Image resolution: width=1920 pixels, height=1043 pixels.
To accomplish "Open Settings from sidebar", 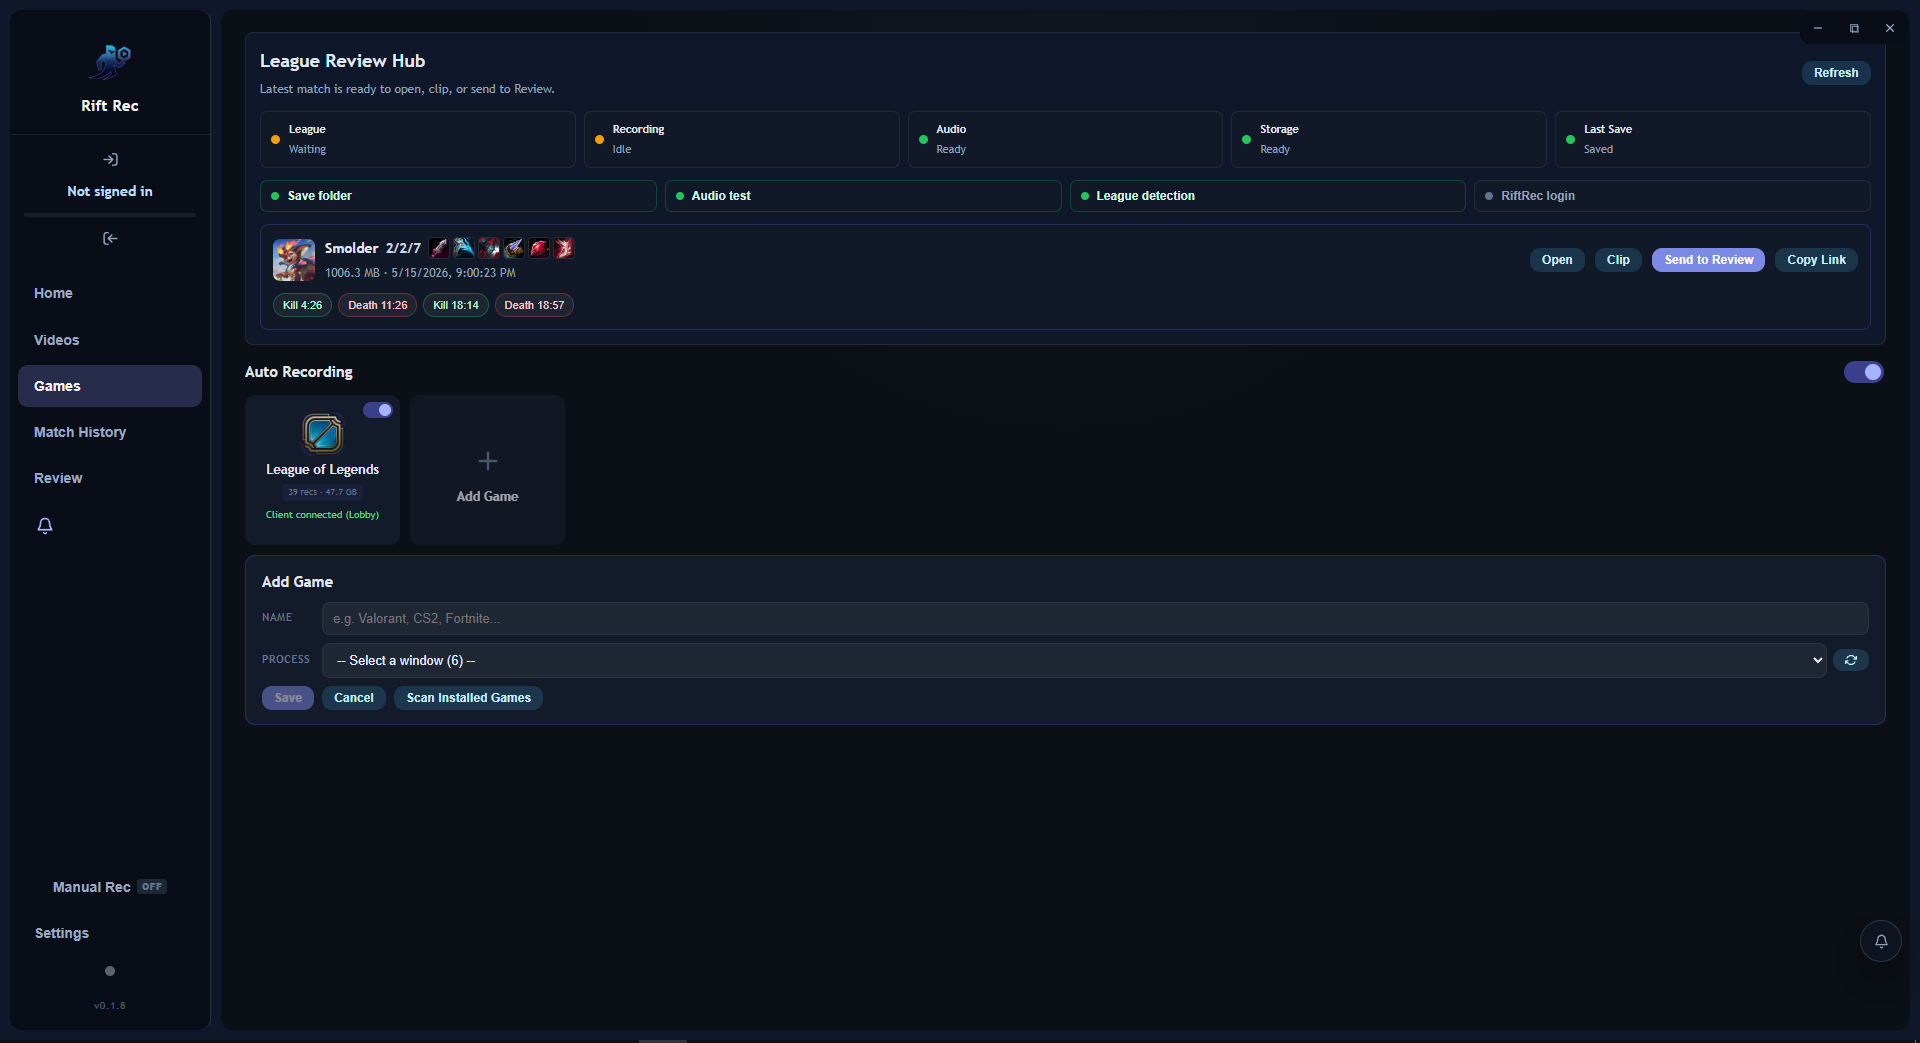I will (x=62, y=933).
